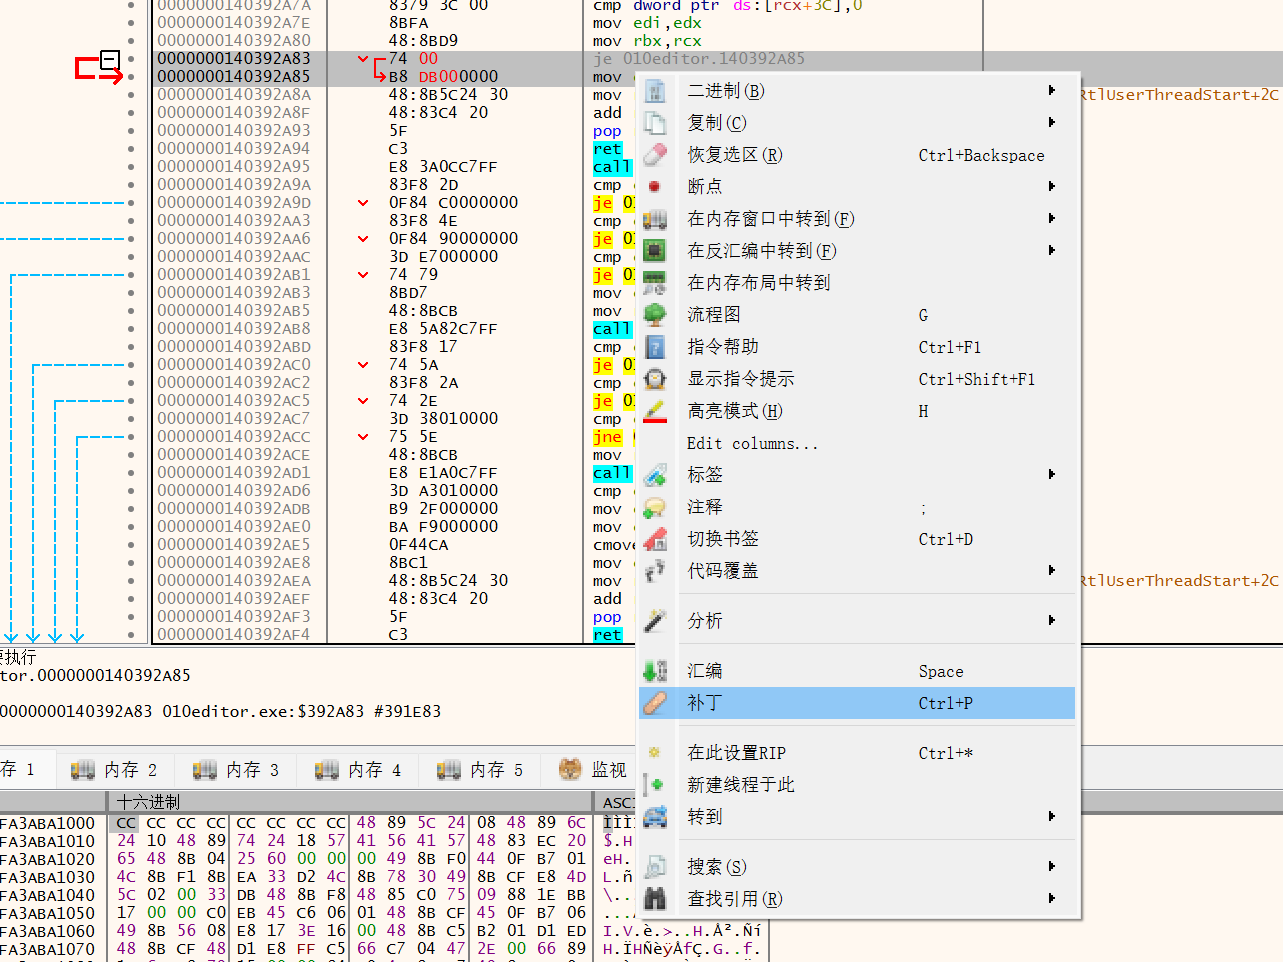The height and width of the screenshot is (962, 1283).
Task: Click the eraser icon beside 恢复选区
Action: 655,155
